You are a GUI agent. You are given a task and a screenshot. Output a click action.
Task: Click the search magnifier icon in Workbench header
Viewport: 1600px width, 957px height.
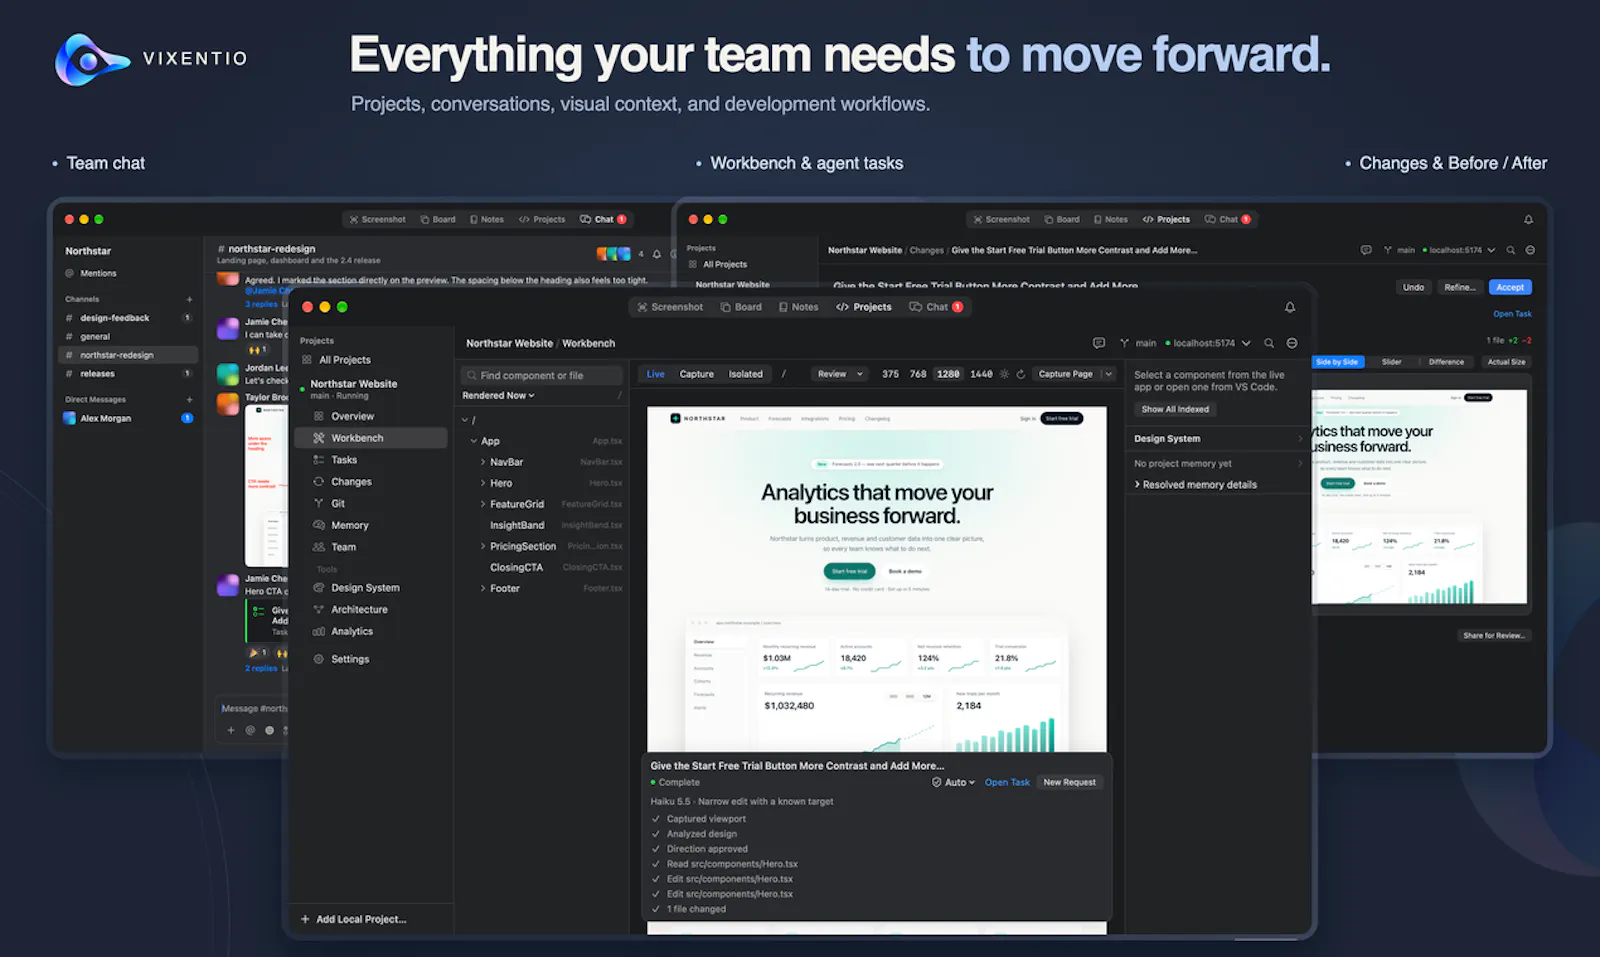click(1269, 343)
